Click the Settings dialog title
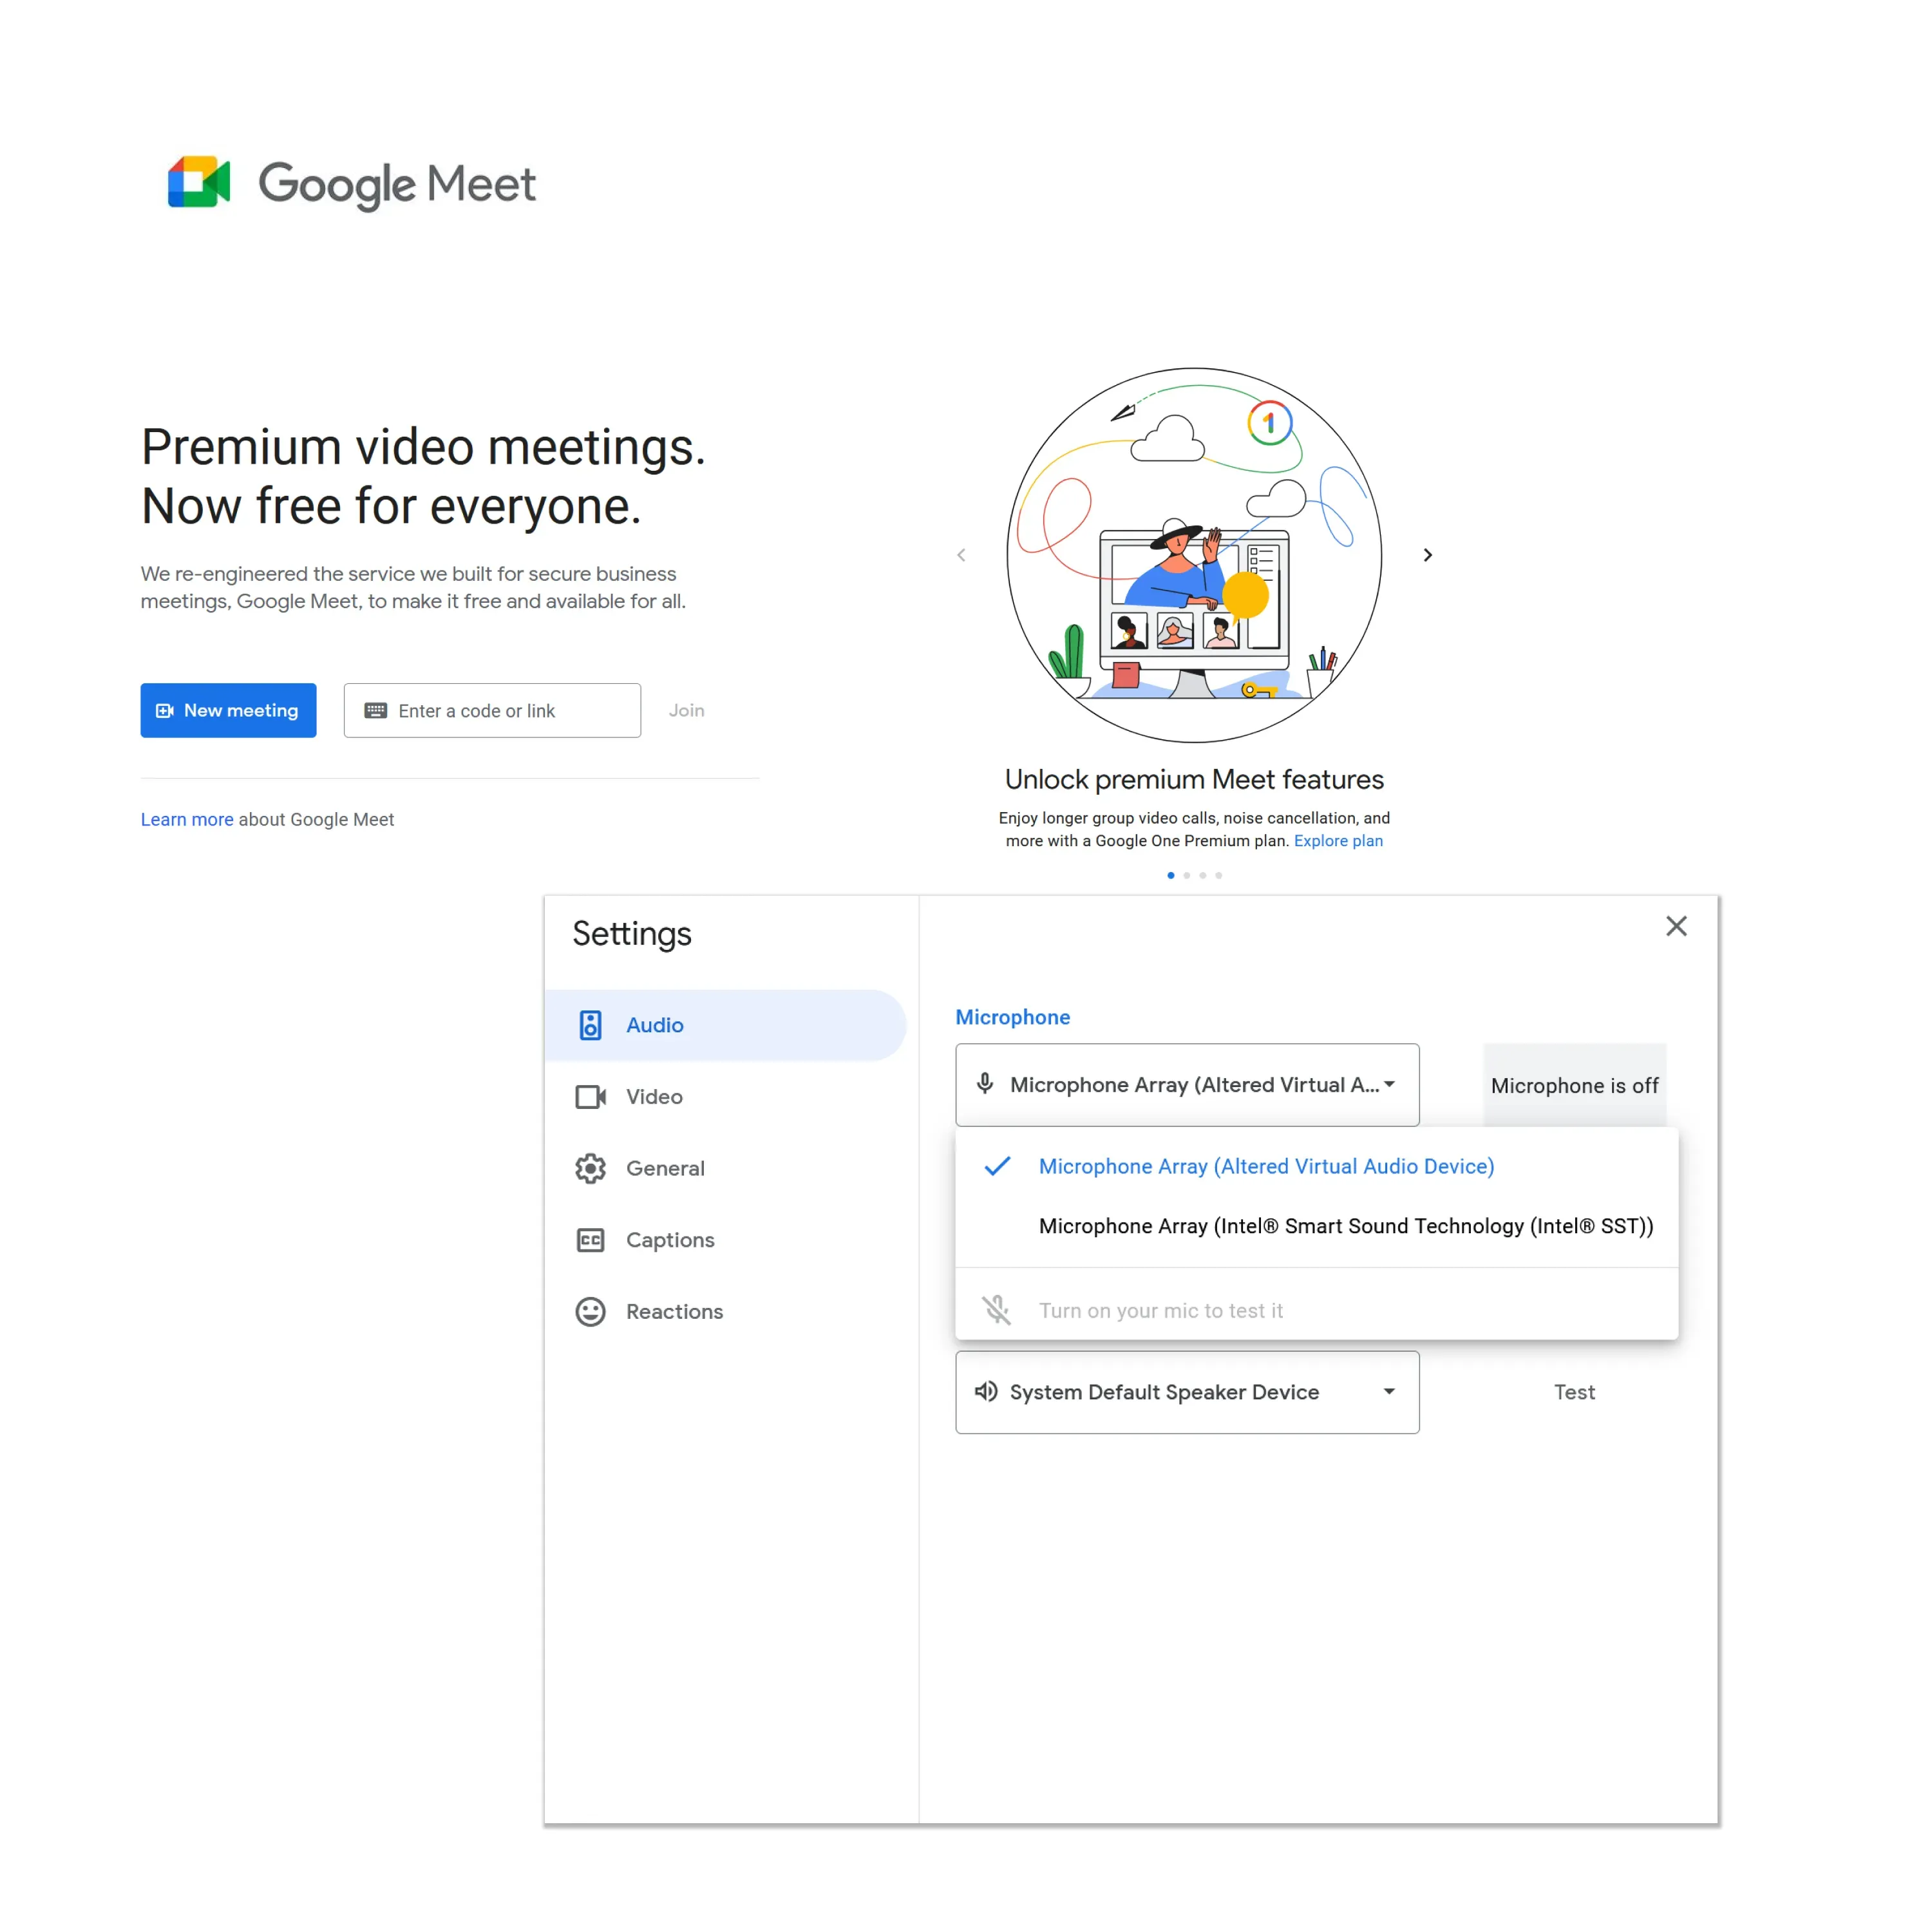 [x=631, y=934]
